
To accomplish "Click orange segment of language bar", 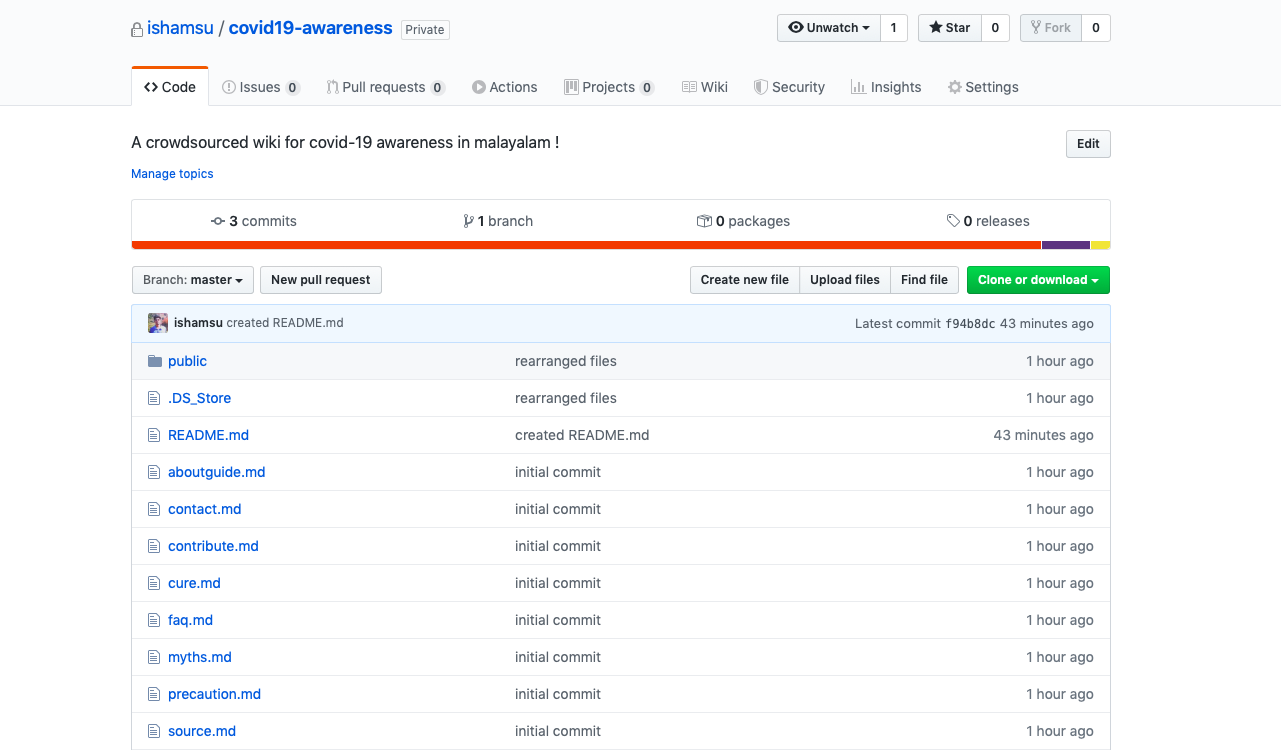I will pyautogui.click(x=586, y=245).
